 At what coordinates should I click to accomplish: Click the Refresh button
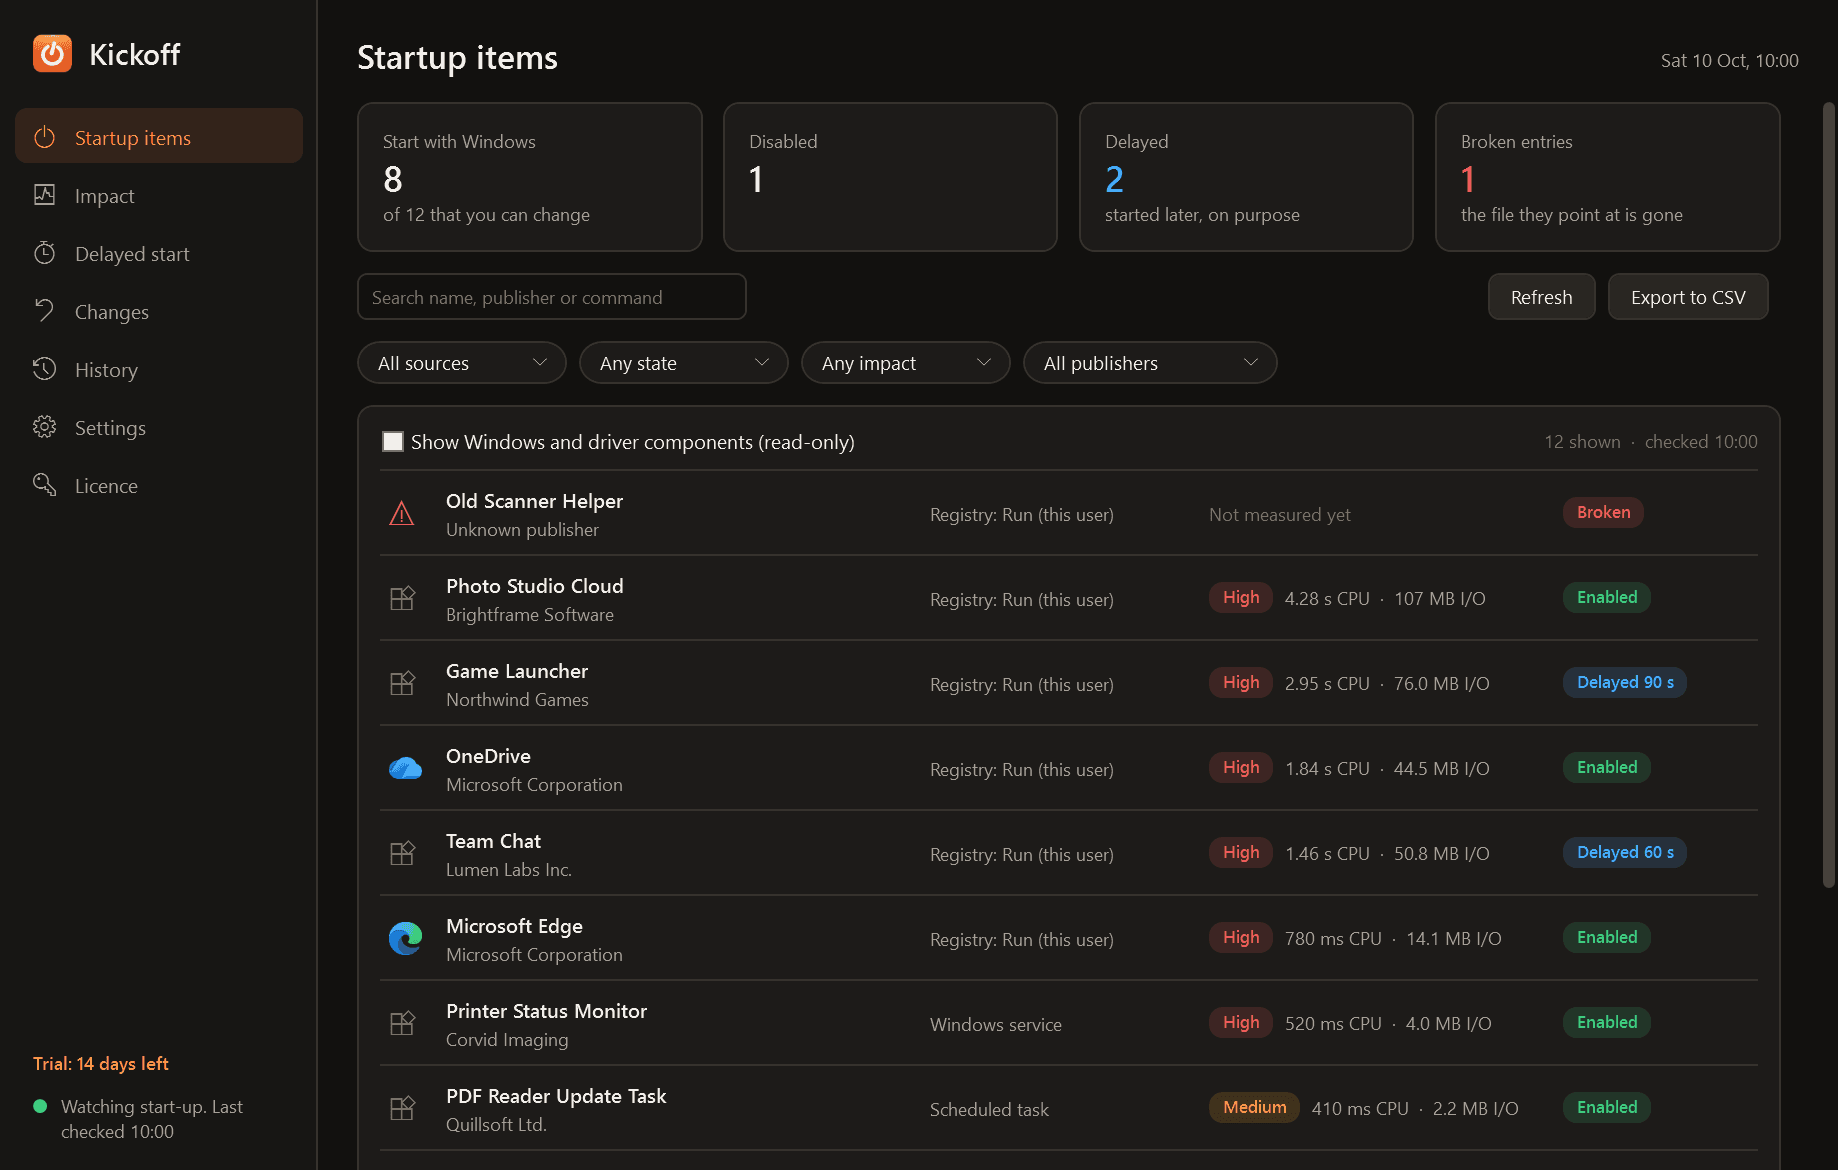pos(1541,297)
